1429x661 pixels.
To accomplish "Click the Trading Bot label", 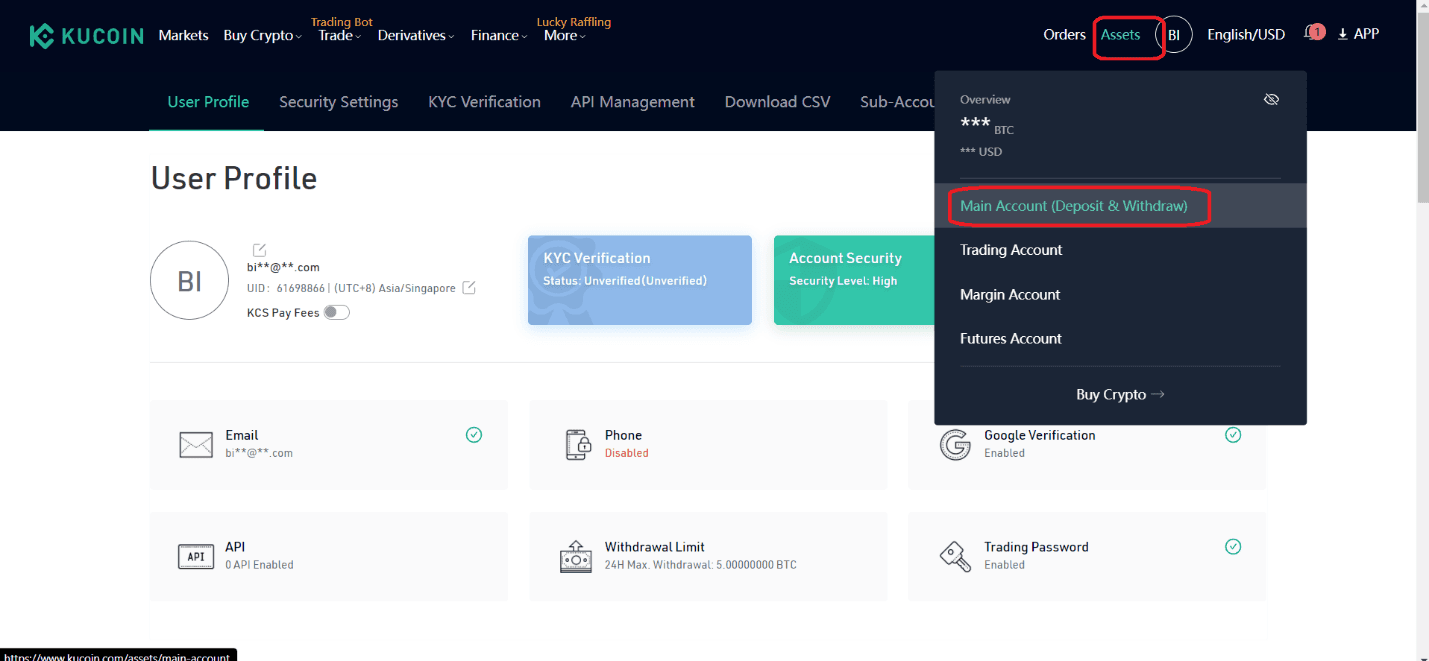I will click(342, 22).
